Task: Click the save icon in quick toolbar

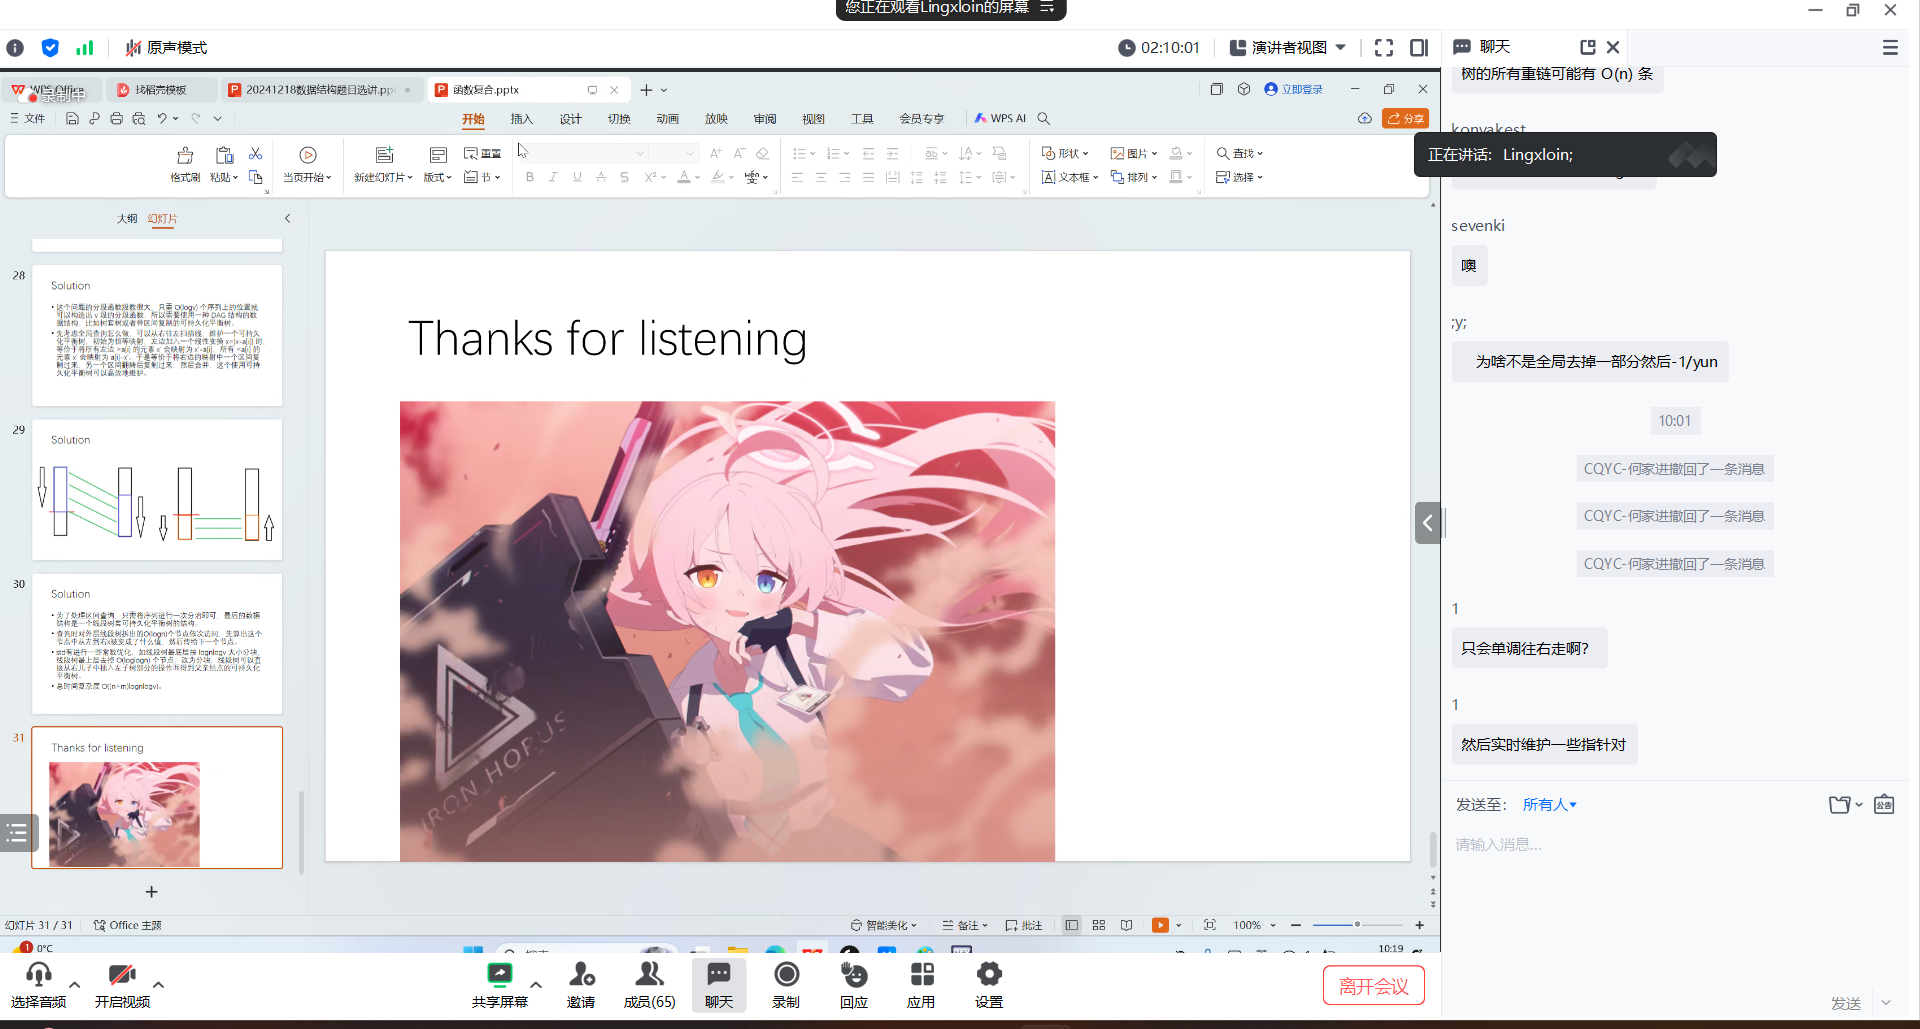Action: pos(72,118)
